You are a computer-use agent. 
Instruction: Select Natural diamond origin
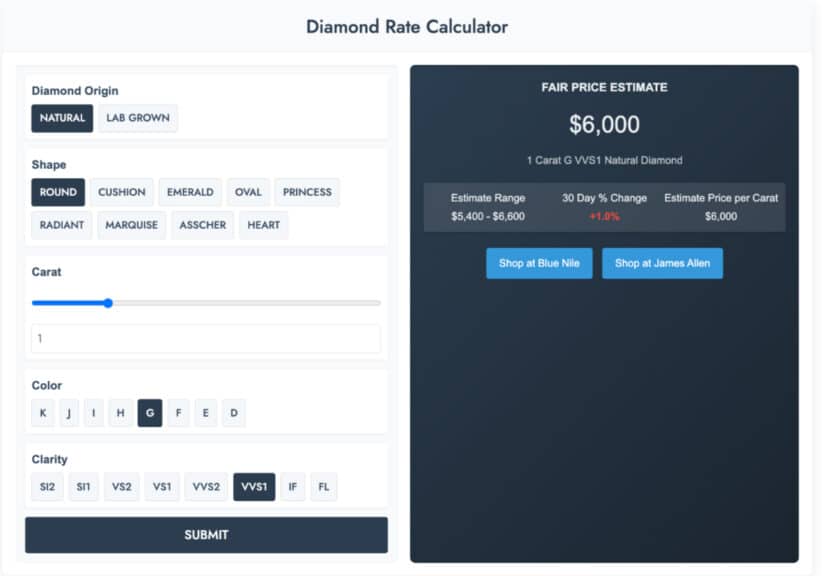pos(62,118)
